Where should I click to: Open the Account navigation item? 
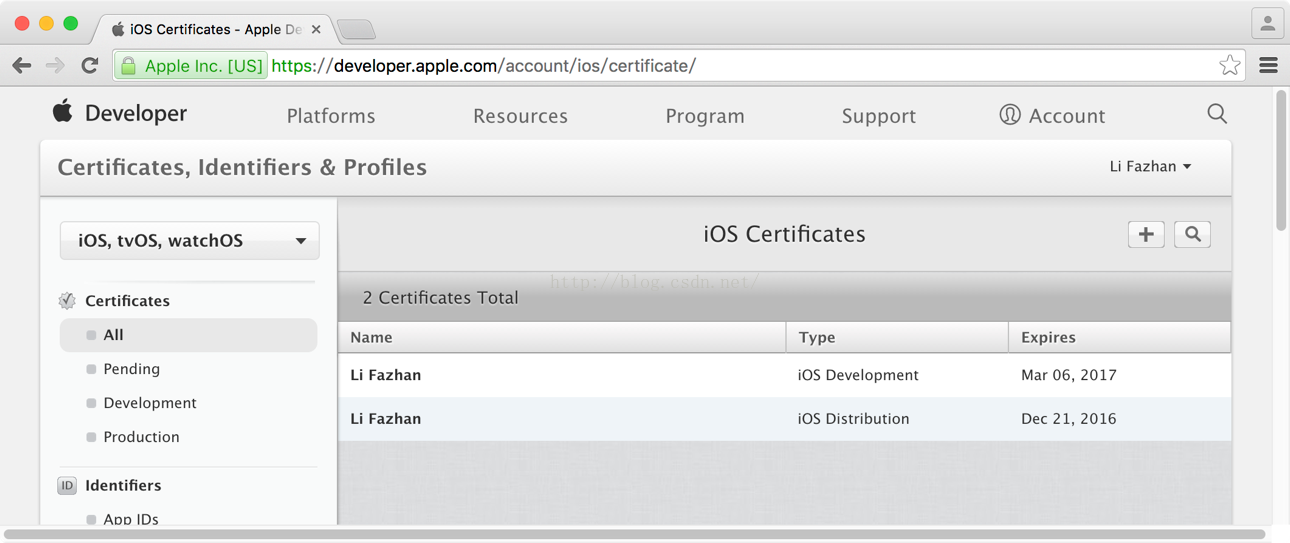tap(1052, 116)
